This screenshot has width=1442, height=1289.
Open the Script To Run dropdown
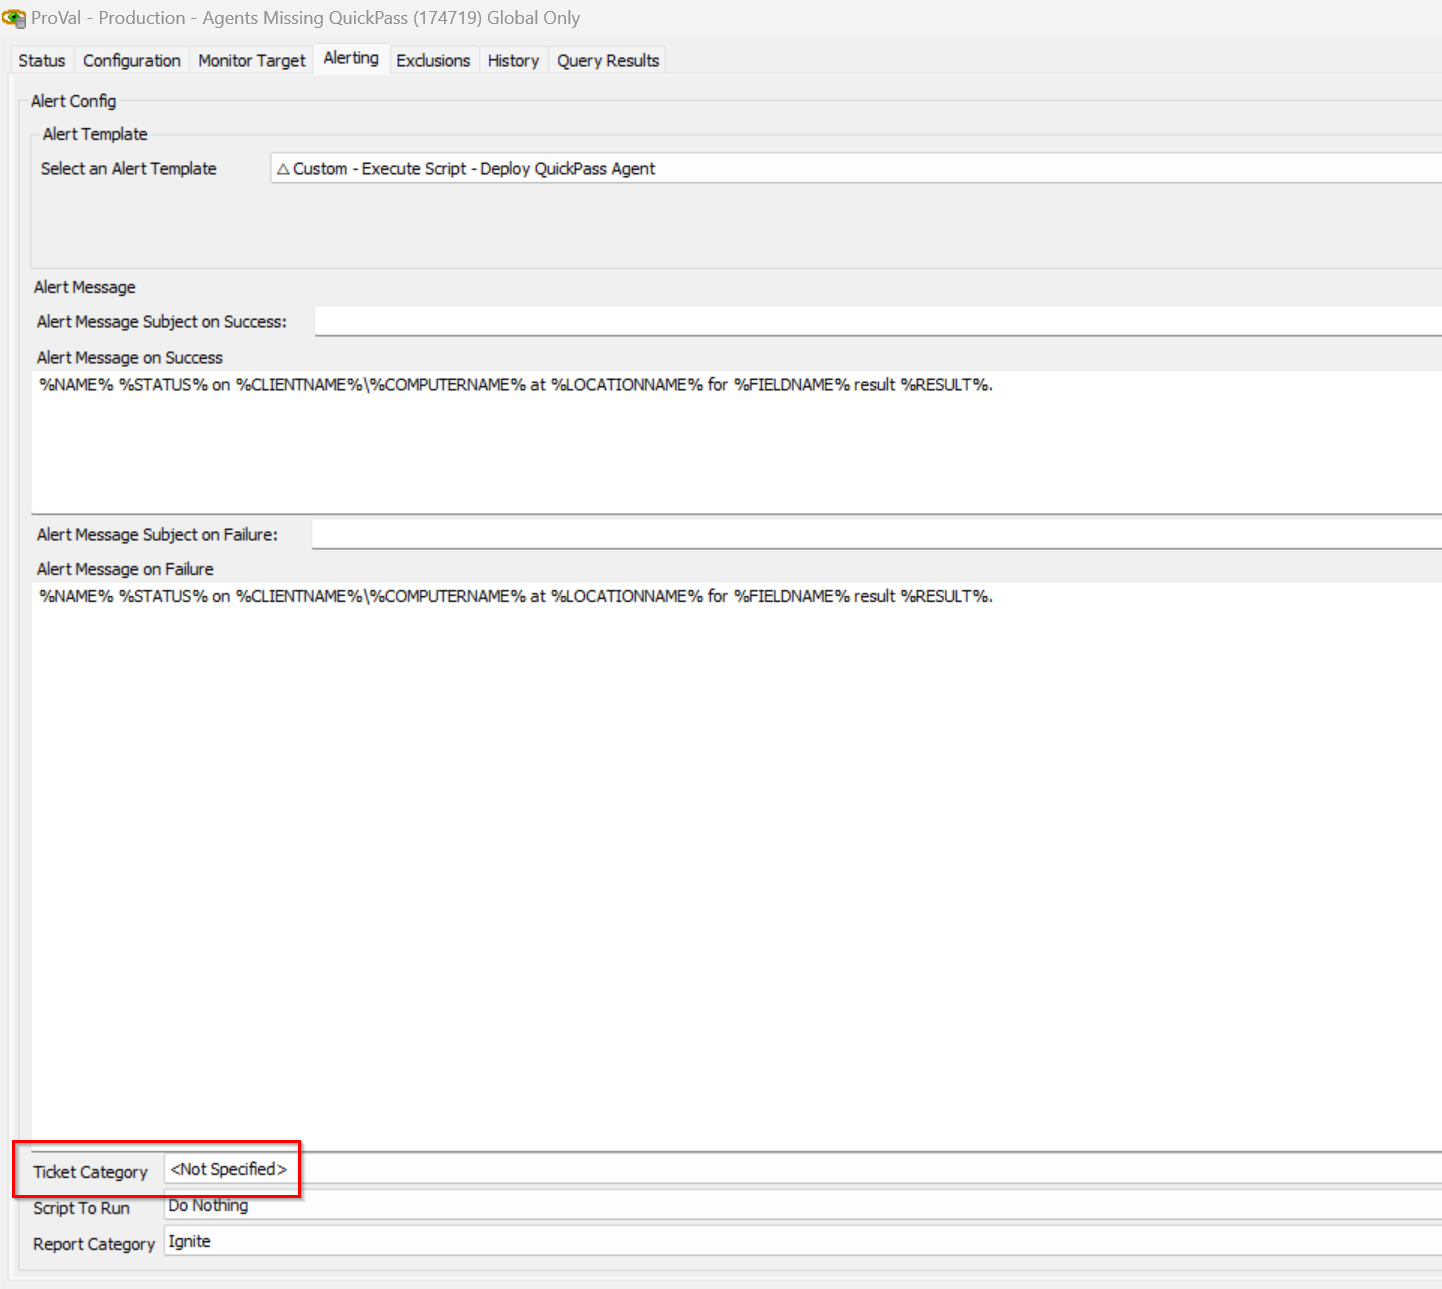[x=800, y=1206]
